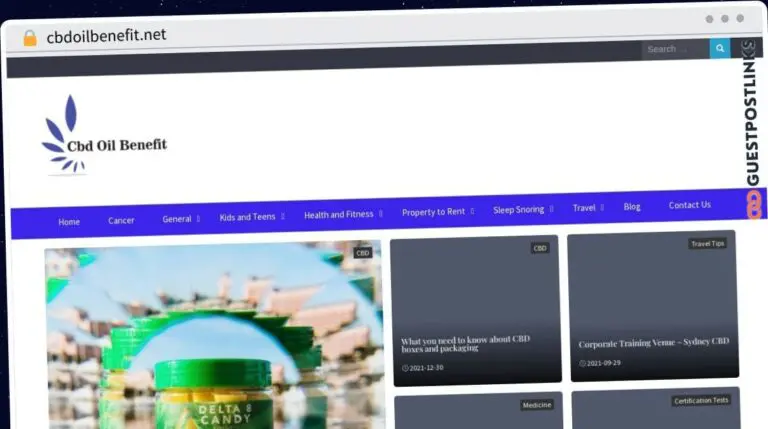The width and height of the screenshot is (768, 429).
Task: Expand the Health and Fitness submenu
Action: tap(381, 214)
